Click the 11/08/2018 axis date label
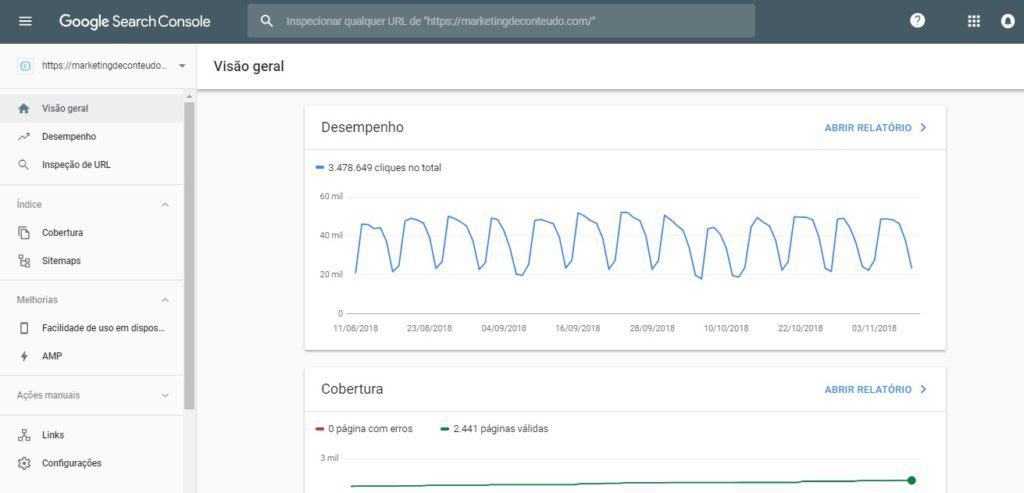Screen dimensions: 1024x493 coord(356,328)
